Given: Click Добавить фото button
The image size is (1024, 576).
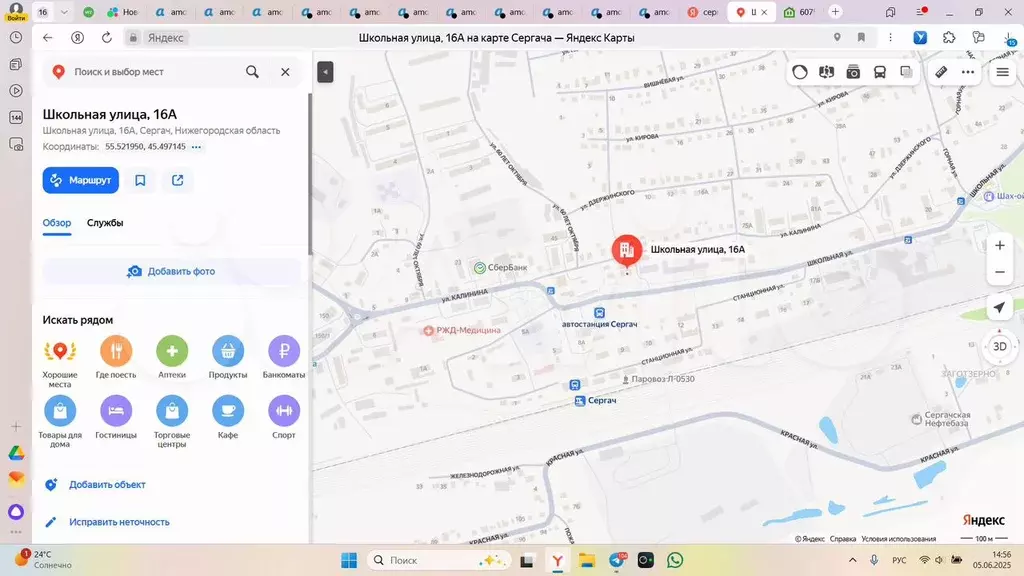Looking at the screenshot, I should click(172, 271).
